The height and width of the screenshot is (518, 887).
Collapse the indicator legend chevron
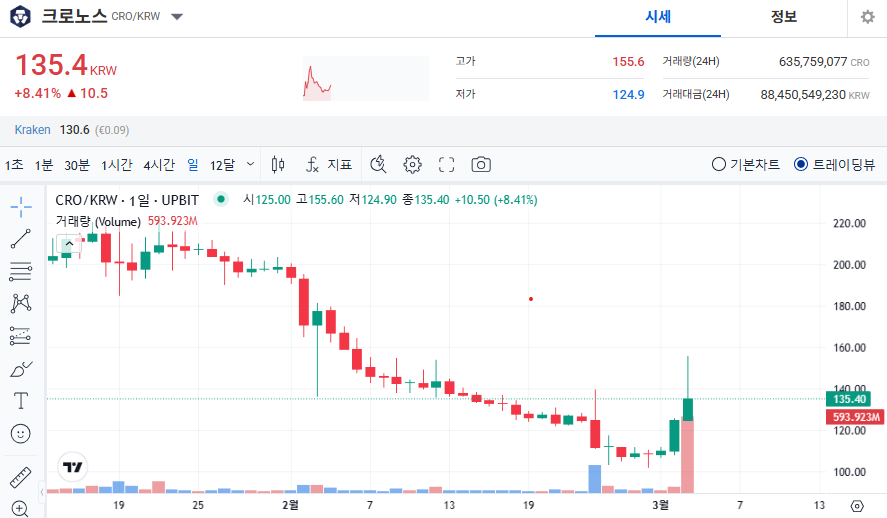pyautogui.click(x=69, y=244)
